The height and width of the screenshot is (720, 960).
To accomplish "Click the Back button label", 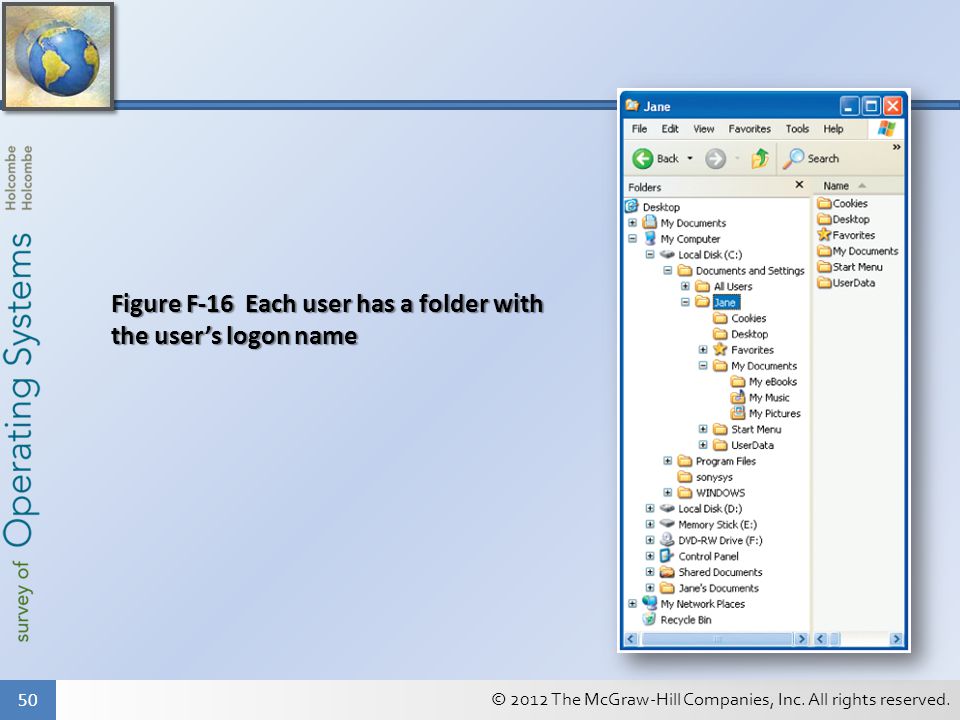I will click(667, 159).
